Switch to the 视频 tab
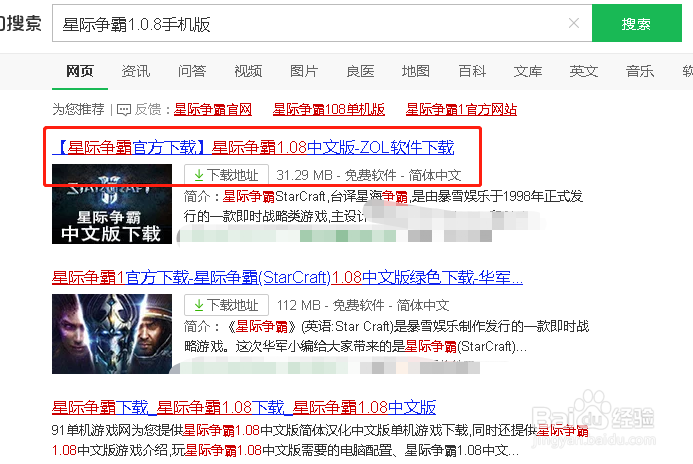 click(248, 71)
